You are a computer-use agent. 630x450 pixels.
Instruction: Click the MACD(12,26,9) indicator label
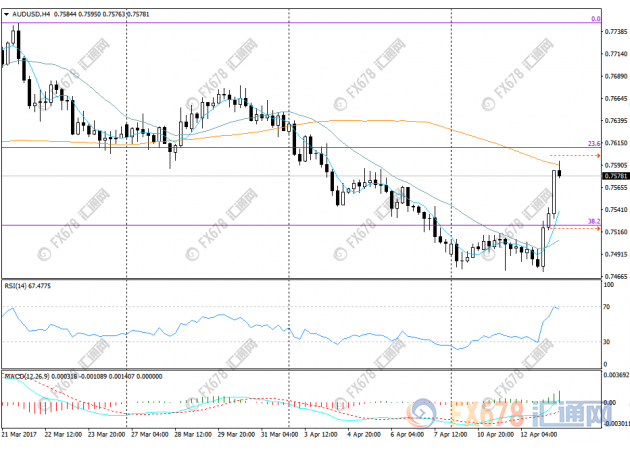[x=28, y=376]
